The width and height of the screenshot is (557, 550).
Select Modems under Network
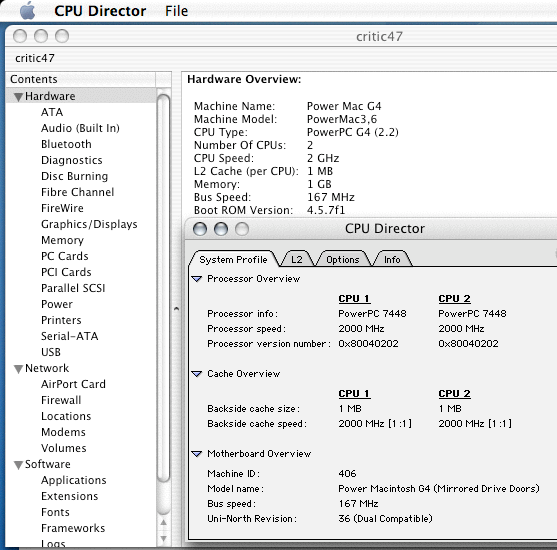(x=63, y=432)
